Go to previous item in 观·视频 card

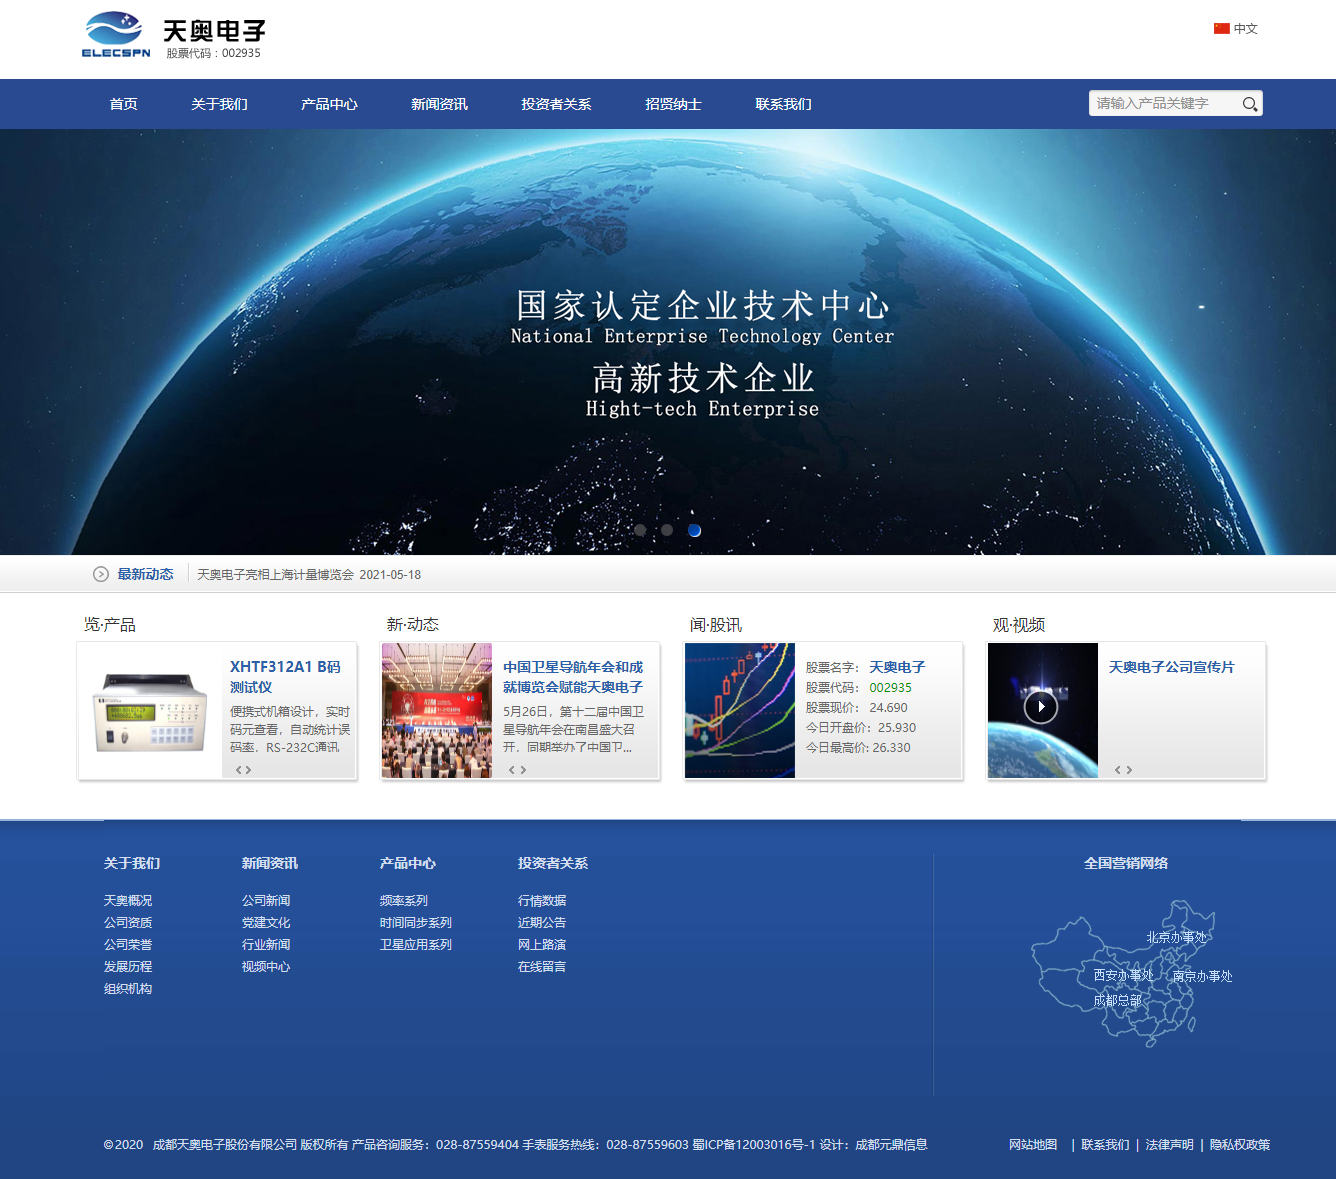click(1118, 770)
